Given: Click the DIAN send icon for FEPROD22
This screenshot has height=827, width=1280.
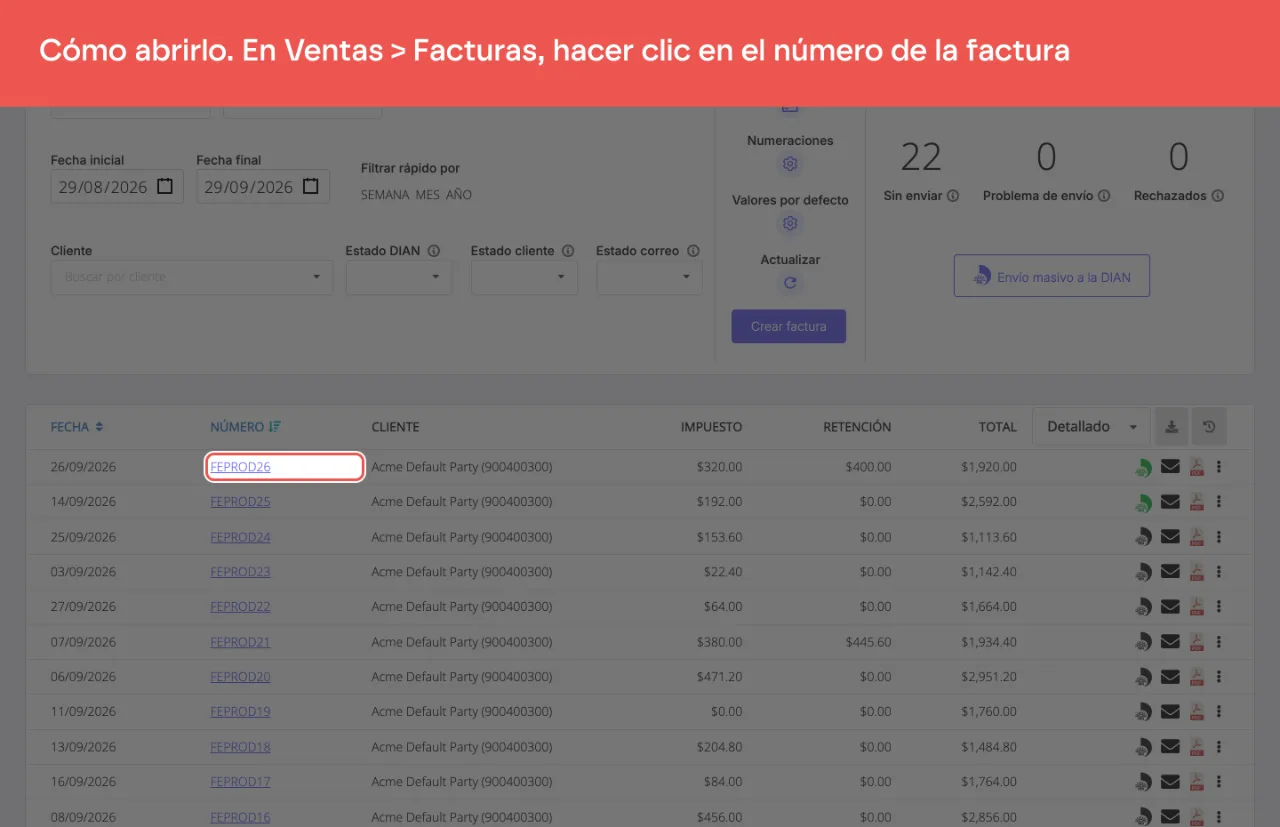Looking at the screenshot, I should pyautogui.click(x=1143, y=607).
